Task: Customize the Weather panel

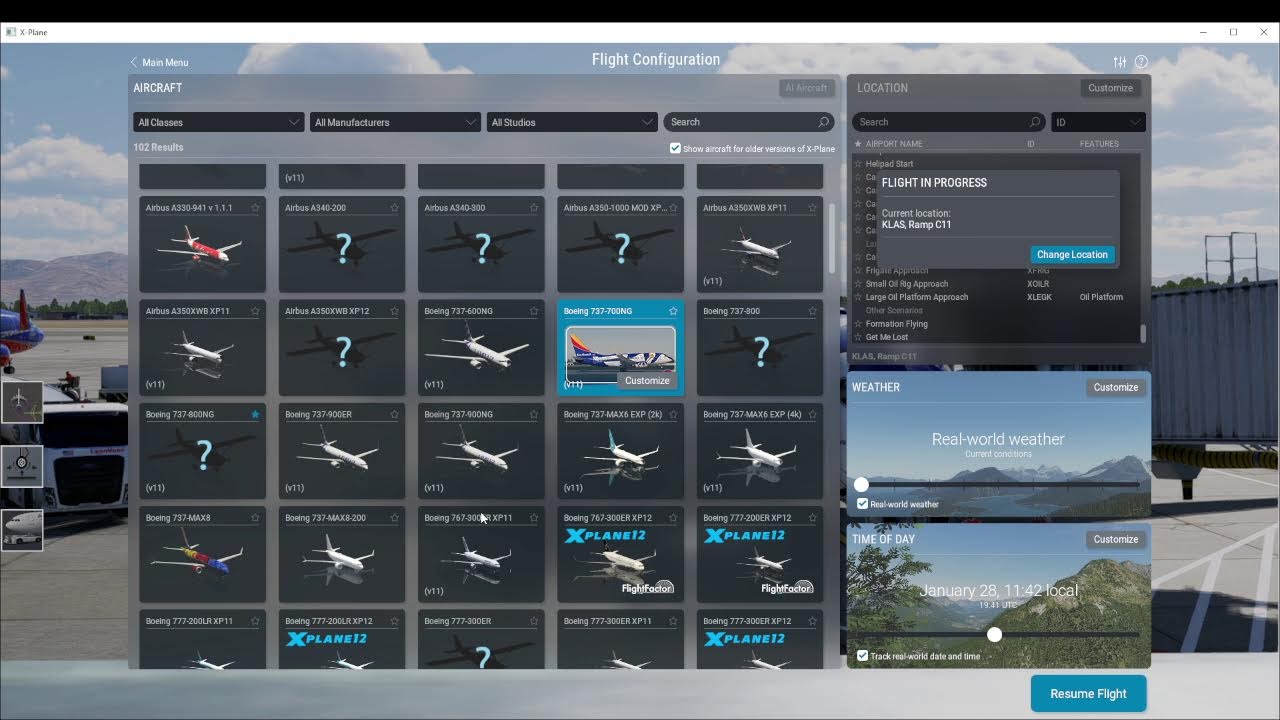Action: pos(1116,387)
